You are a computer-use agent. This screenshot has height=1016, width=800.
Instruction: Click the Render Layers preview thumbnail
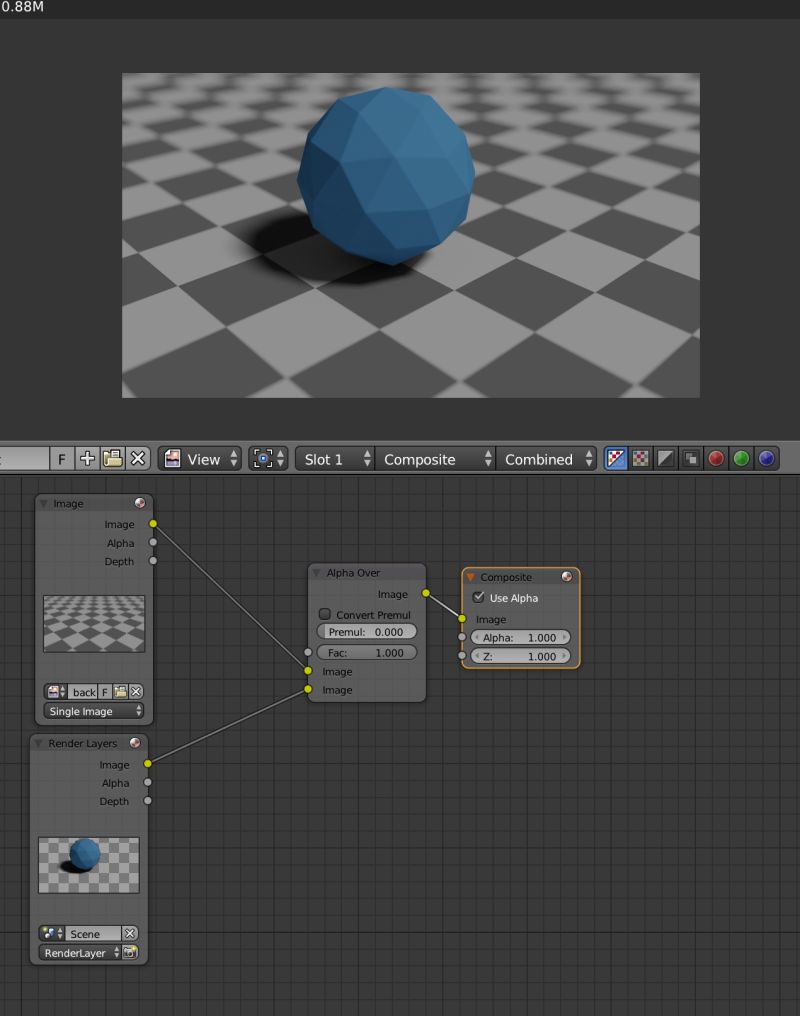88,863
